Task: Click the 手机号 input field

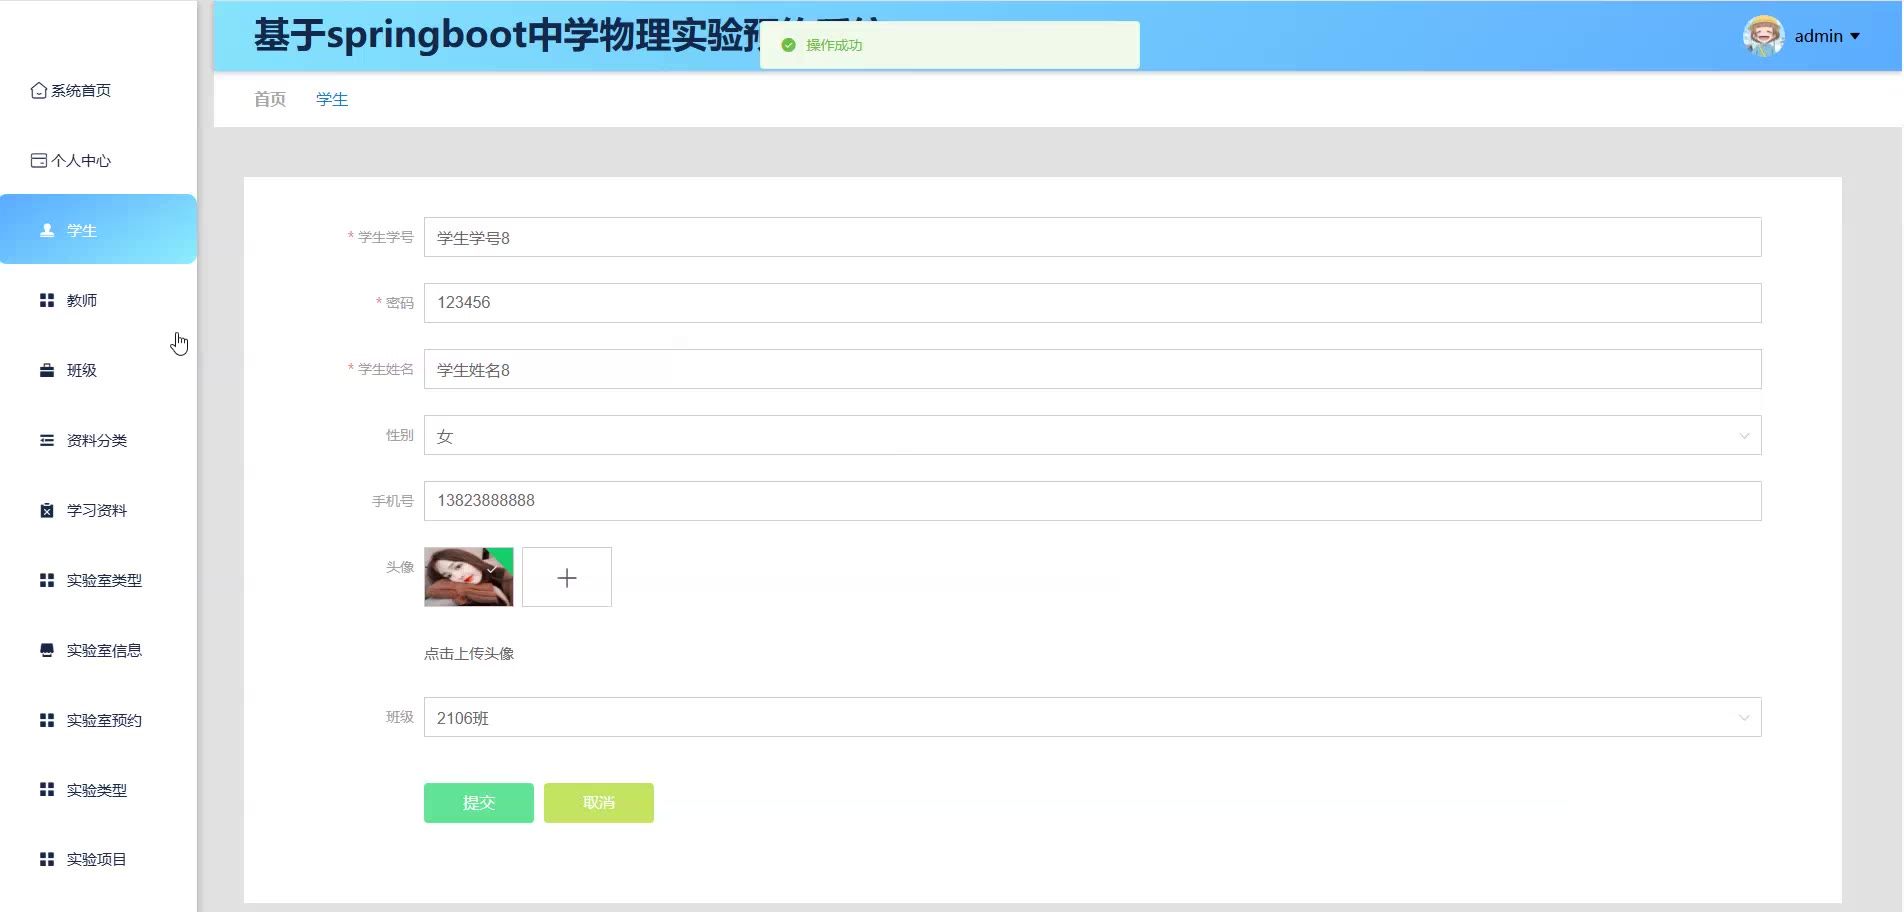Action: pos(1093,501)
